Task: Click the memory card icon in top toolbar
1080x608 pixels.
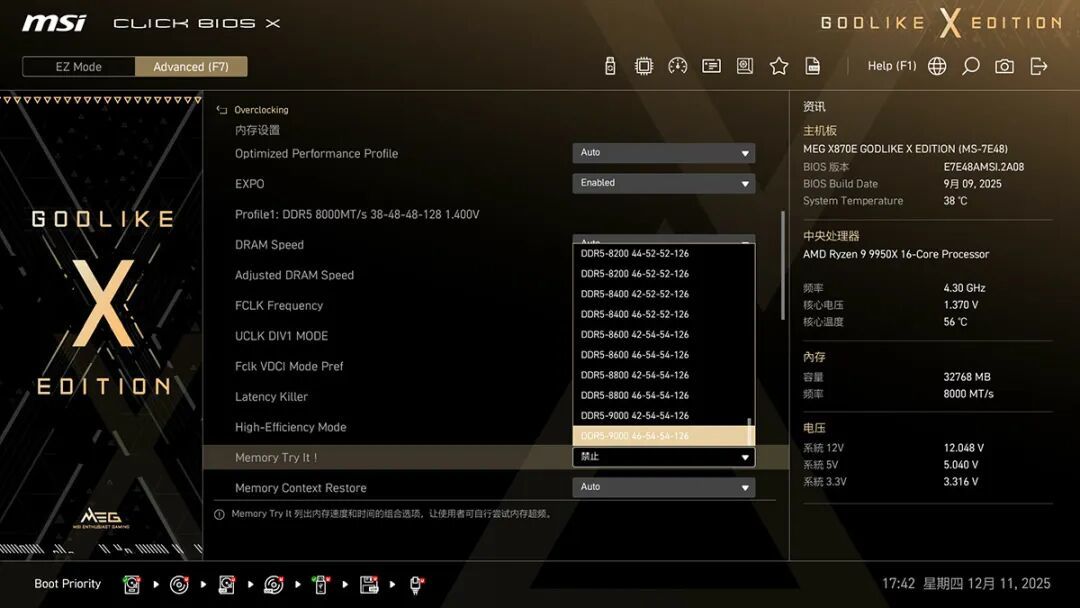Action: [712, 66]
